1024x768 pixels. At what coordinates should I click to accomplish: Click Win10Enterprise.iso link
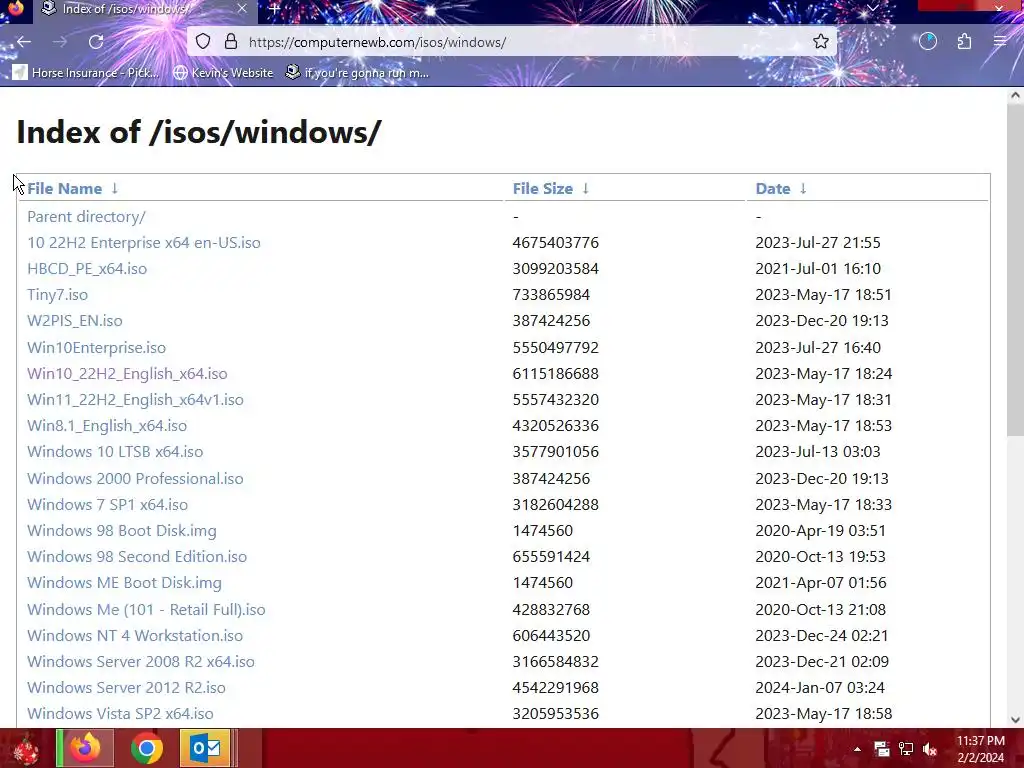coord(97,347)
